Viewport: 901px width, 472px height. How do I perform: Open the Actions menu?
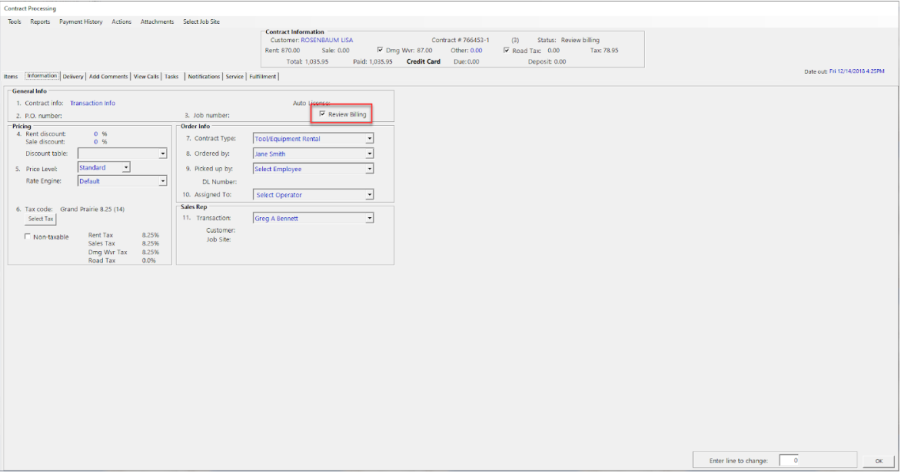pos(121,22)
